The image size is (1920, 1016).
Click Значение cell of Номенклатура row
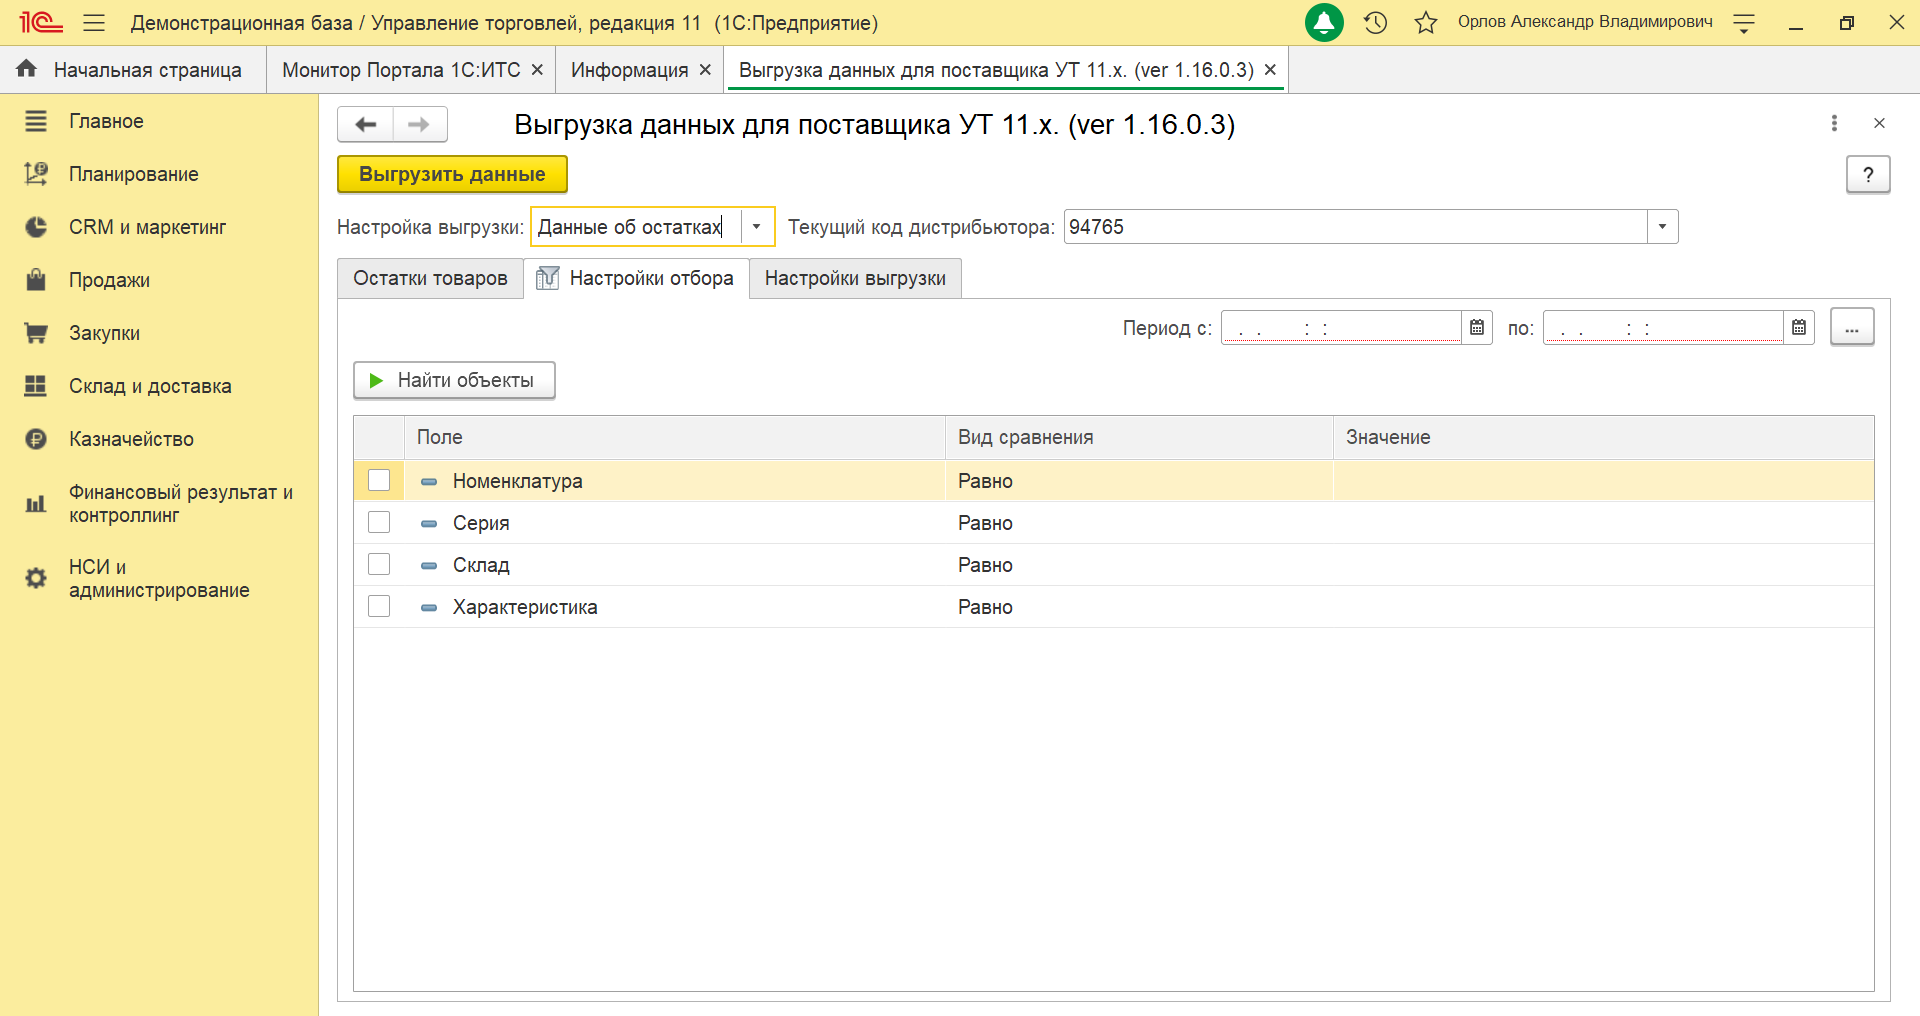coord(1604,481)
